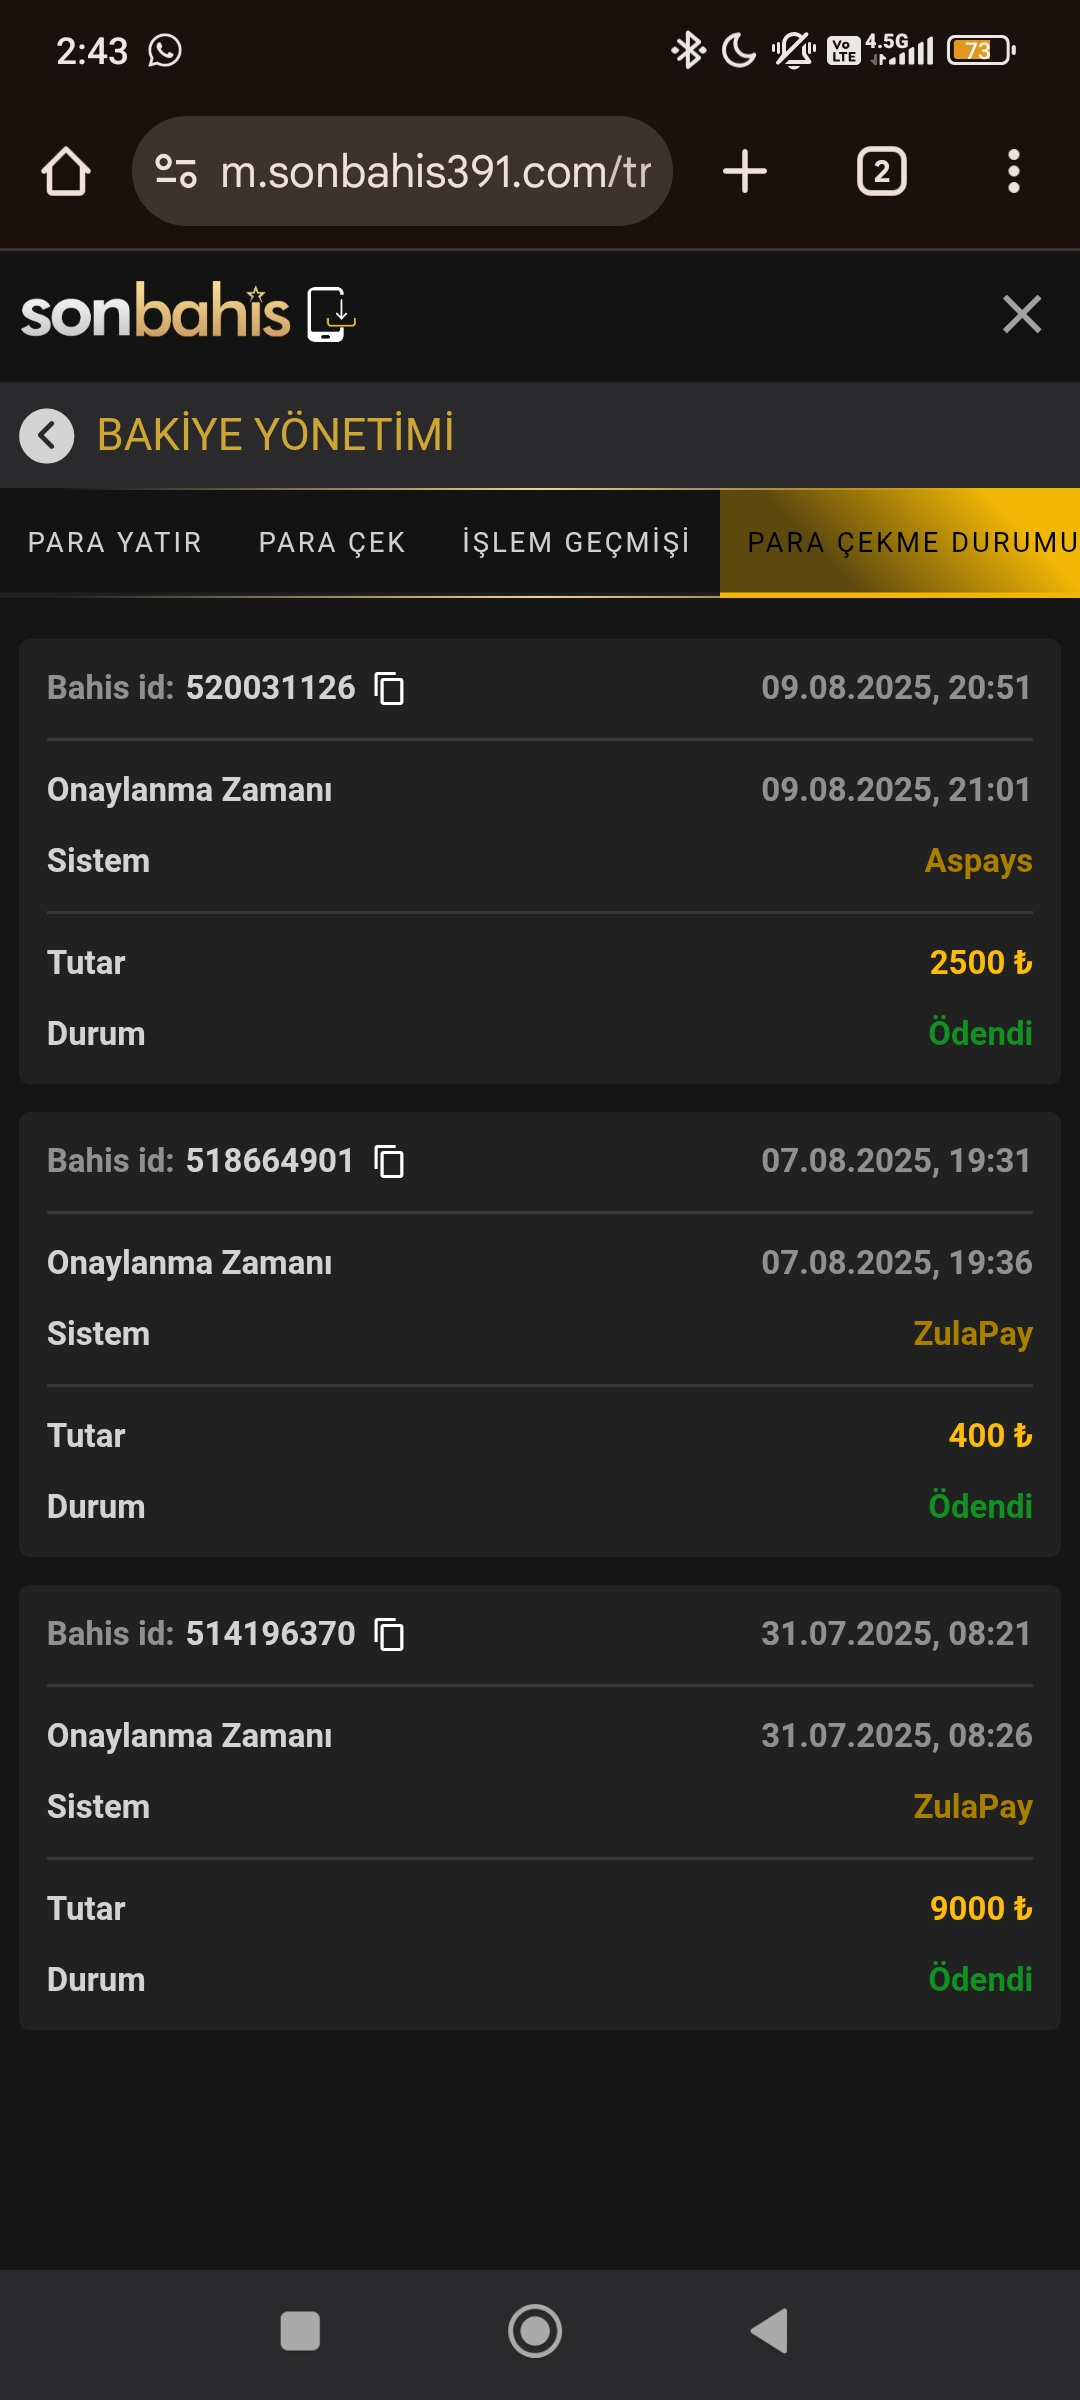The image size is (1080, 2400).
Task: Copy bet id 514196370
Action: tap(389, 1634)
